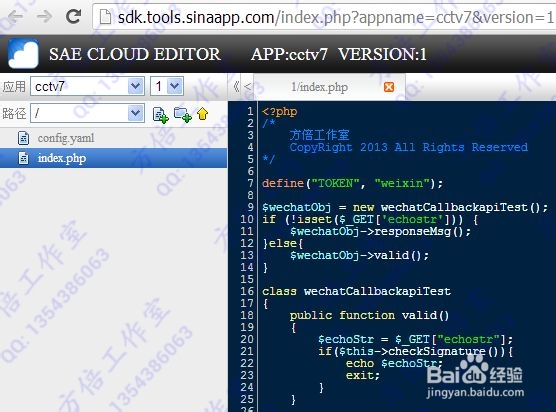Click the CopyRight 2013 comment line
This screenshot has height=412, width=556.
click(x=408, y=147)
